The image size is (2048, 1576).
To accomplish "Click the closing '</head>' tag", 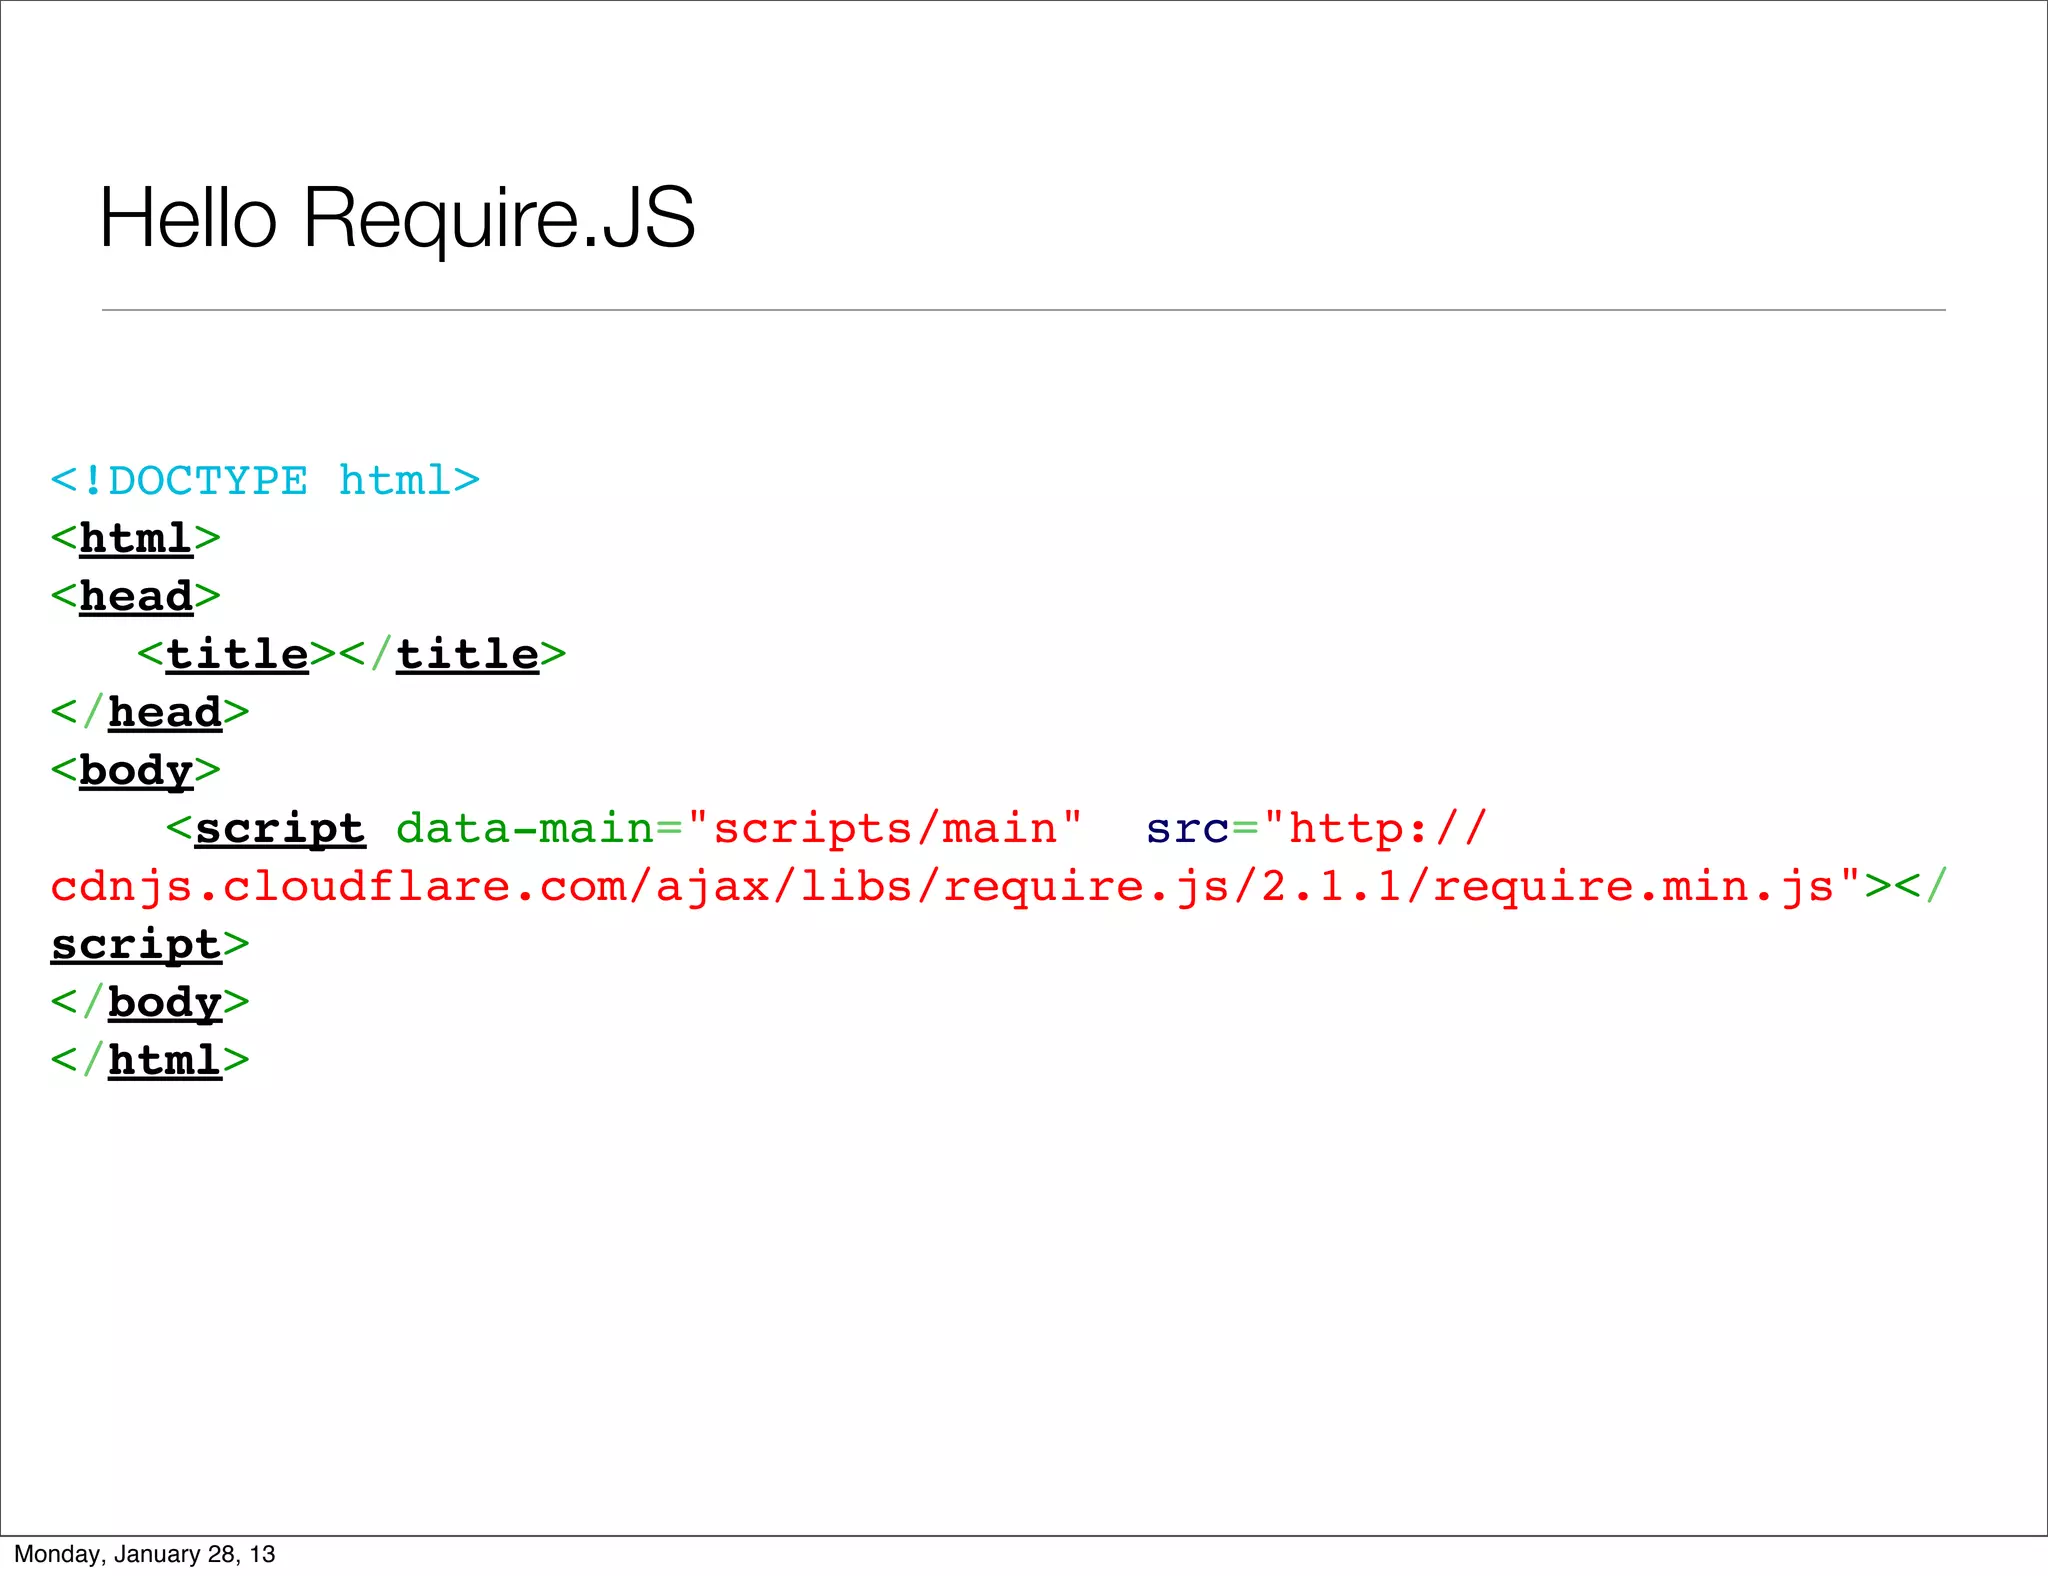I will point(150,713).
